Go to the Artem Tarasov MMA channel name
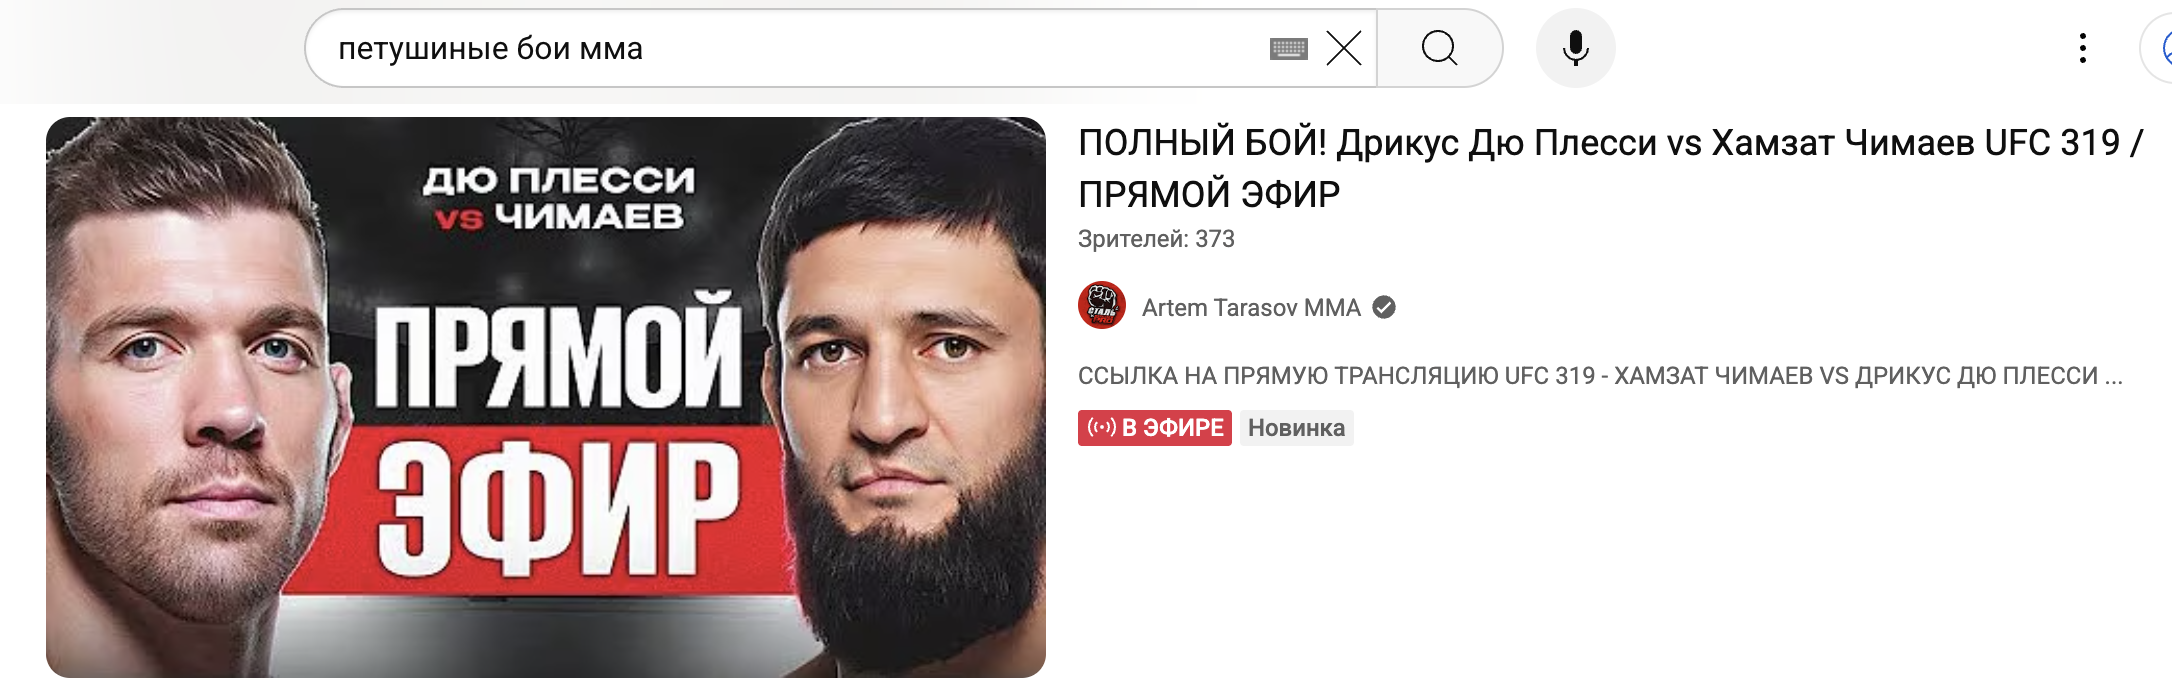2172x698 pixels. [x=1251, y=307]
